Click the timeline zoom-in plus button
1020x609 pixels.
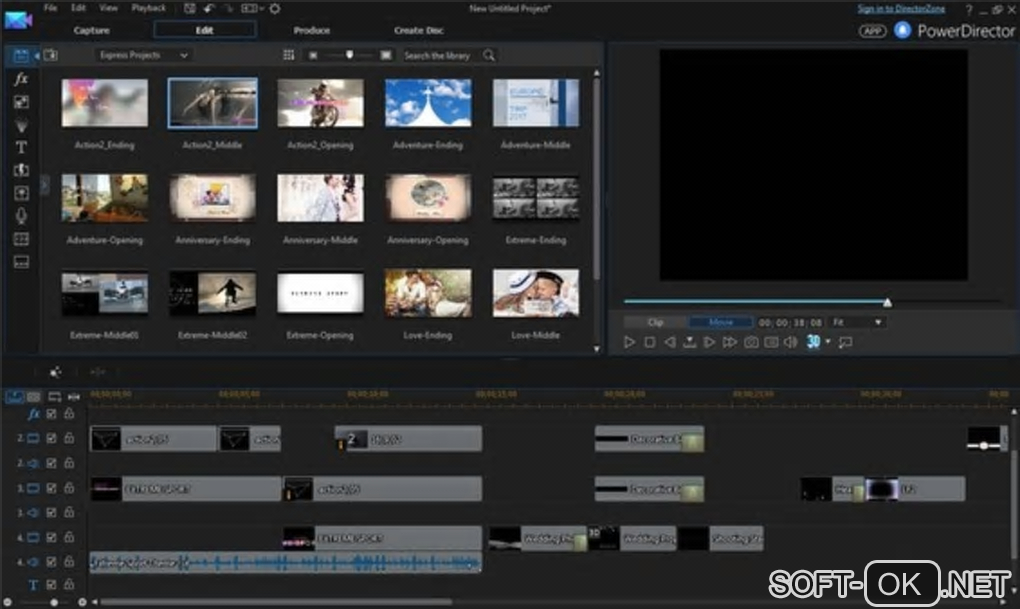click(x=82, y=602)
